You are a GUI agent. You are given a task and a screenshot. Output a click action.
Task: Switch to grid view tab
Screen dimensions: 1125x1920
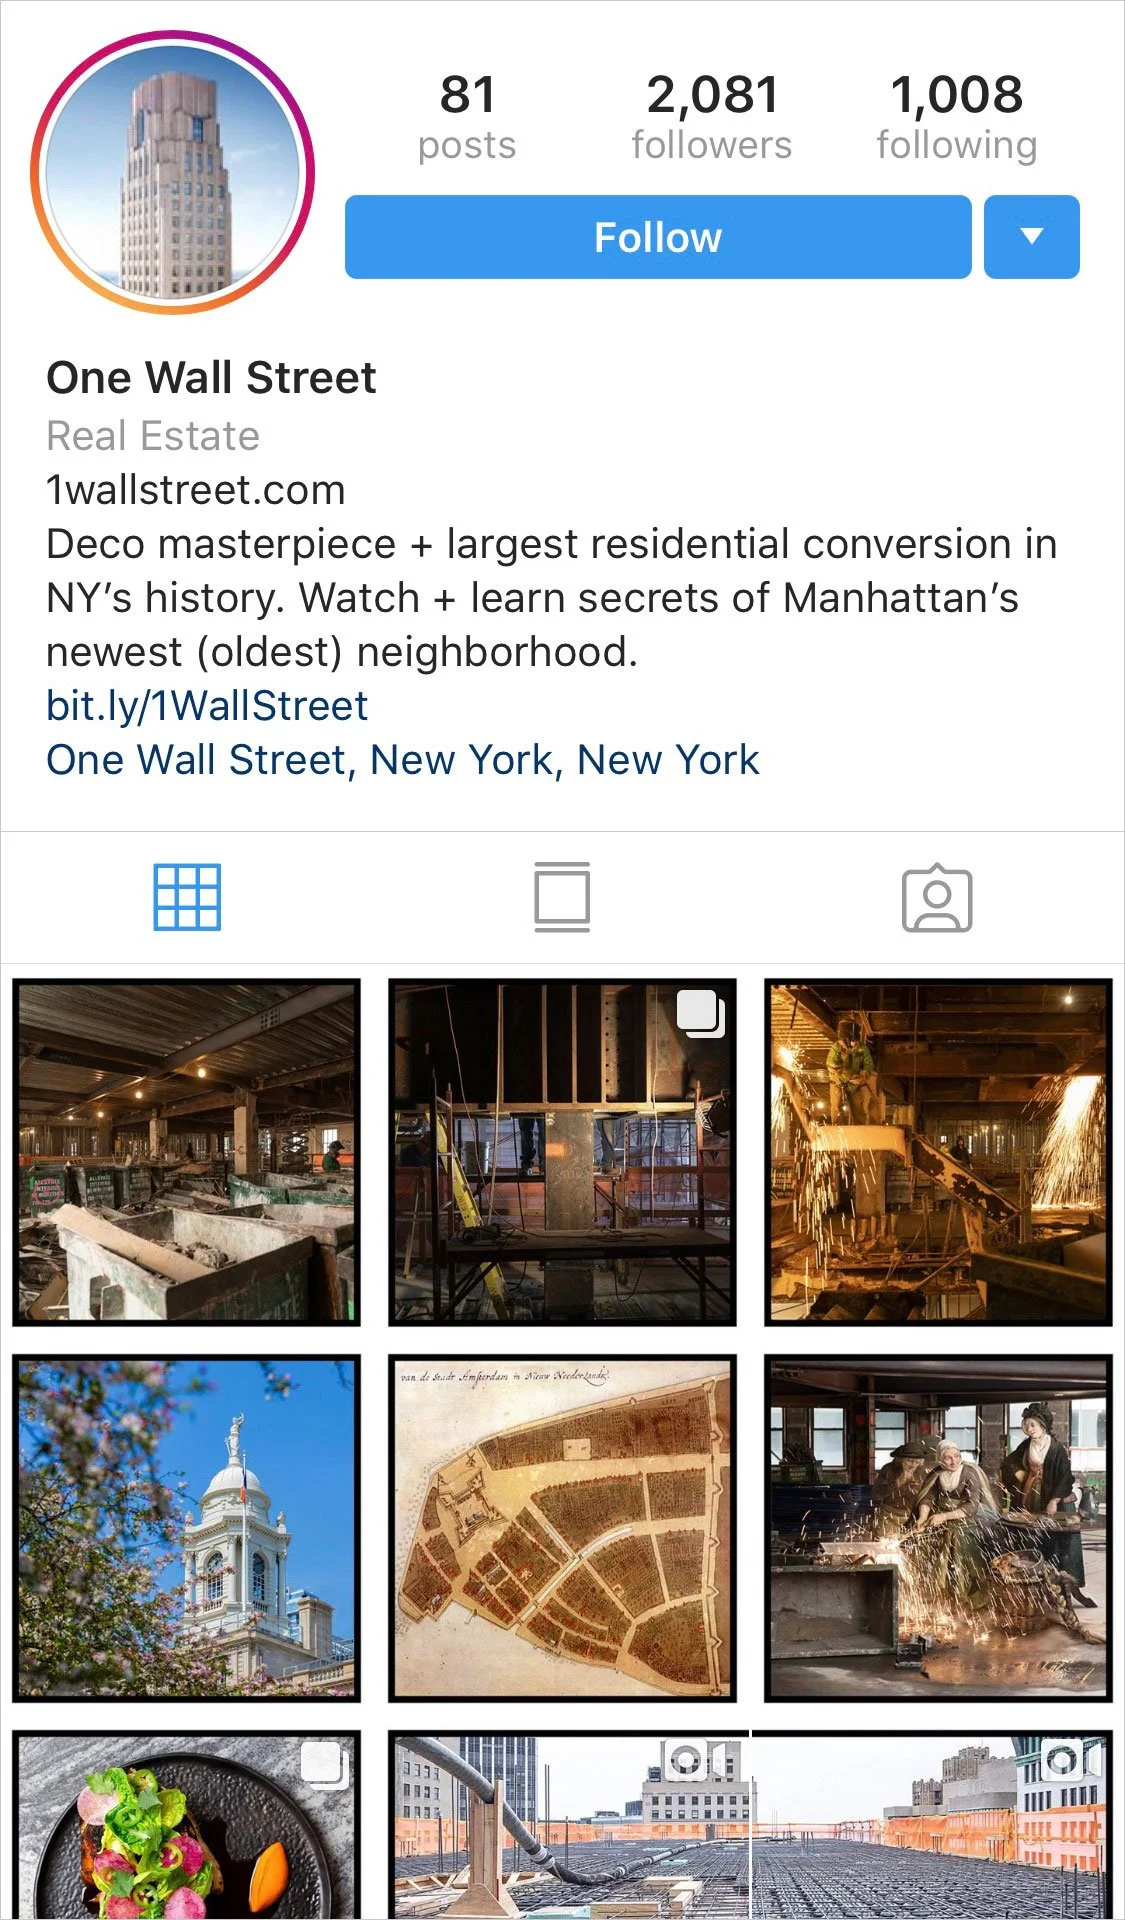[x=187, y=897]
